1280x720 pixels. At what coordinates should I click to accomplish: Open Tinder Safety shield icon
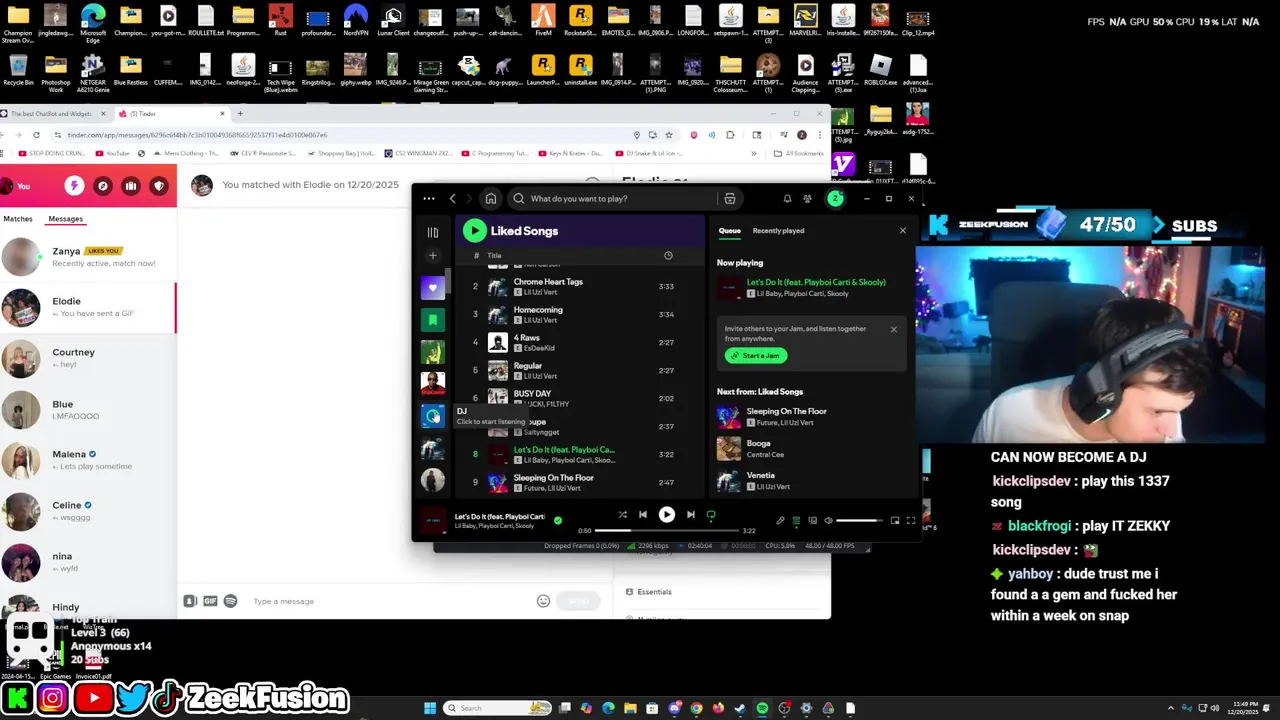pyautogui.click(x=158, y=186)
